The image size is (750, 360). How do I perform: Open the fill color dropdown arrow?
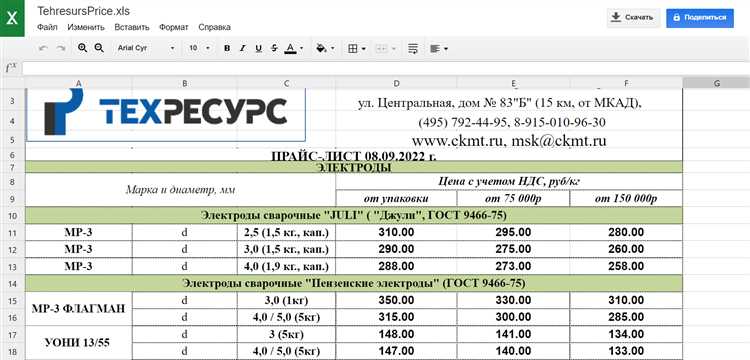[x=332, y=48]
